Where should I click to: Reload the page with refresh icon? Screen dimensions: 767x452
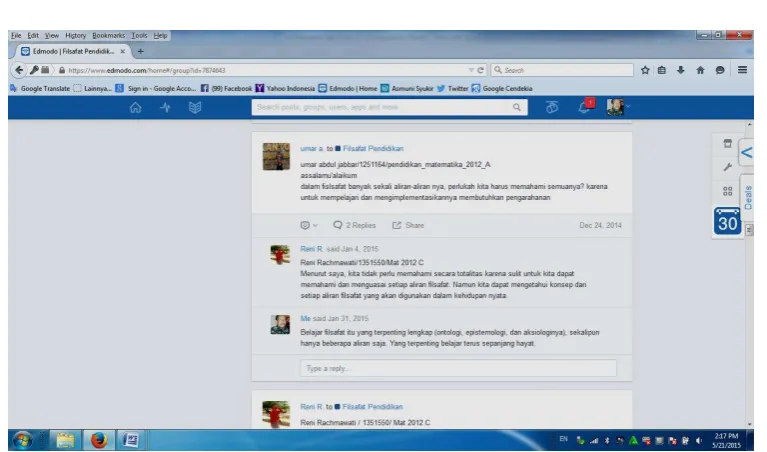(480, 70)
